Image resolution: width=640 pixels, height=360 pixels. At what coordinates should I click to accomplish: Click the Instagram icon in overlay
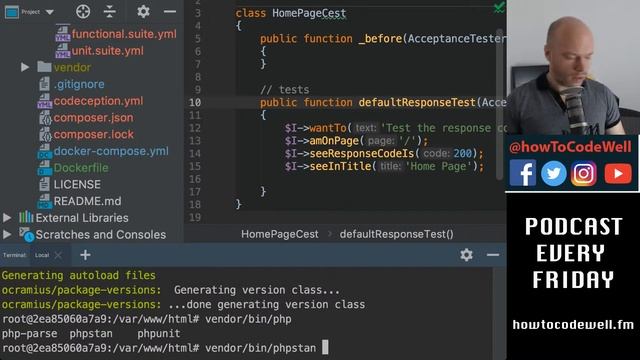click(x=584, y=173)
